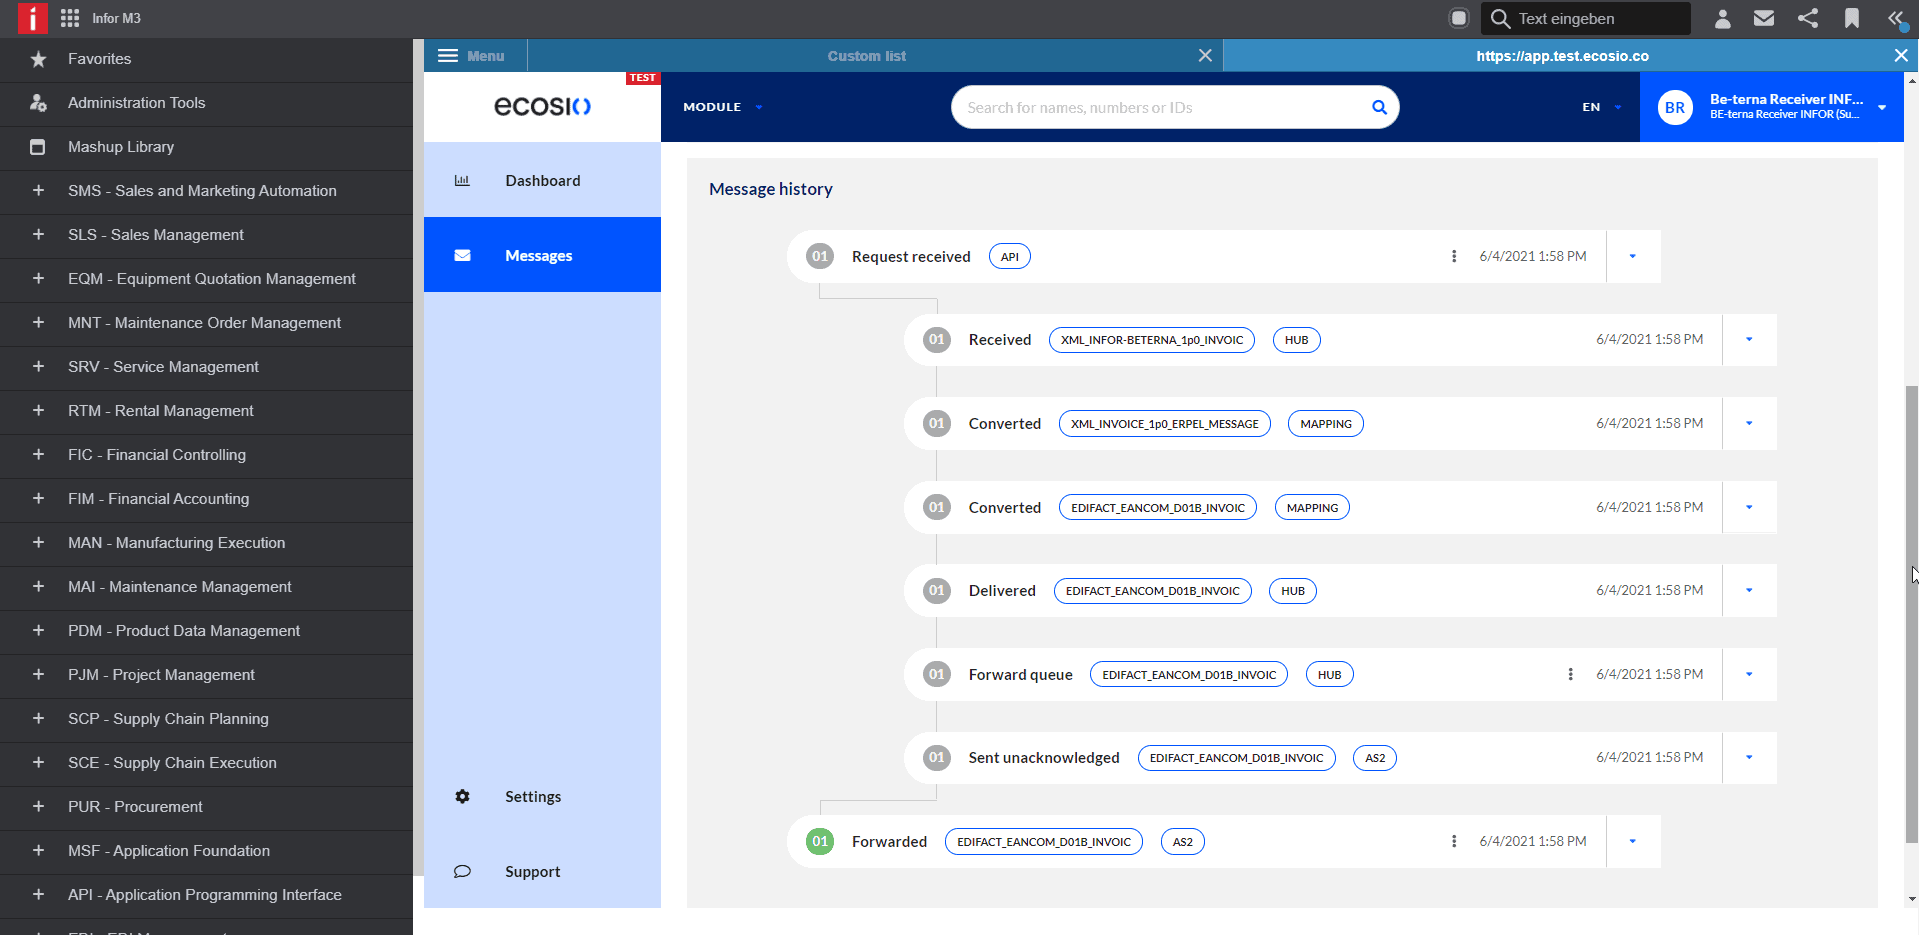Image resolution: width=1919 pixels, height=935 pixels.
Task: Click the bookmark icon in top bar
Action: pyautogui.click(x=1852, y=18)
